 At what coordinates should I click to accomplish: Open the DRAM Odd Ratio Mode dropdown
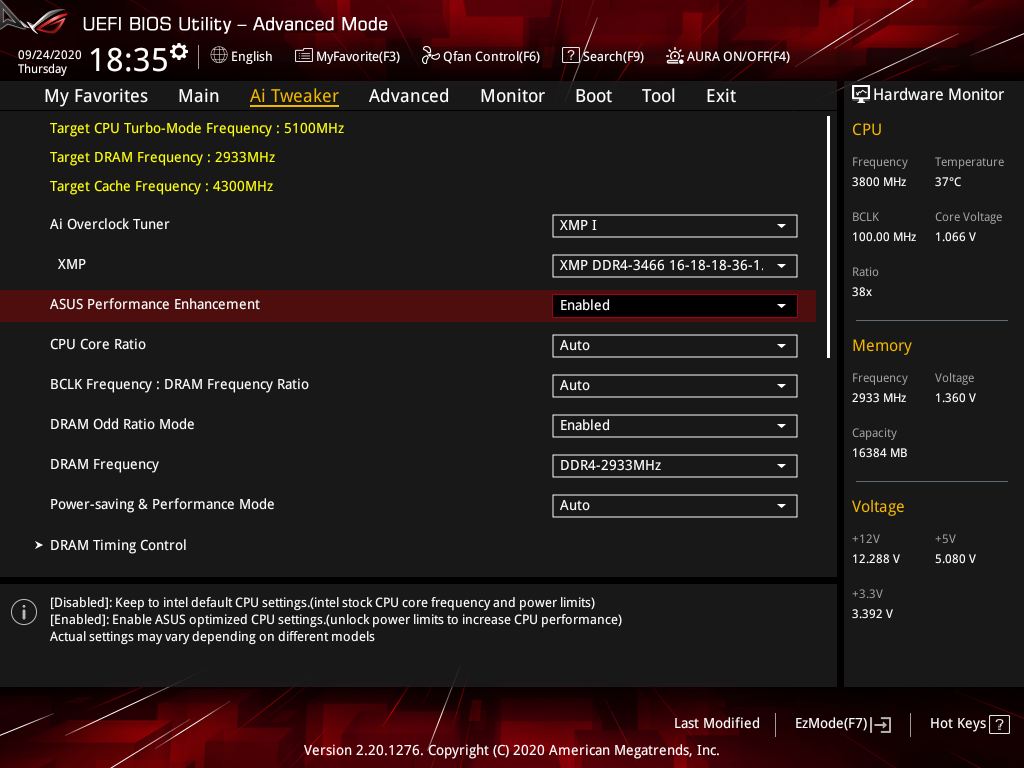point(675,425)
